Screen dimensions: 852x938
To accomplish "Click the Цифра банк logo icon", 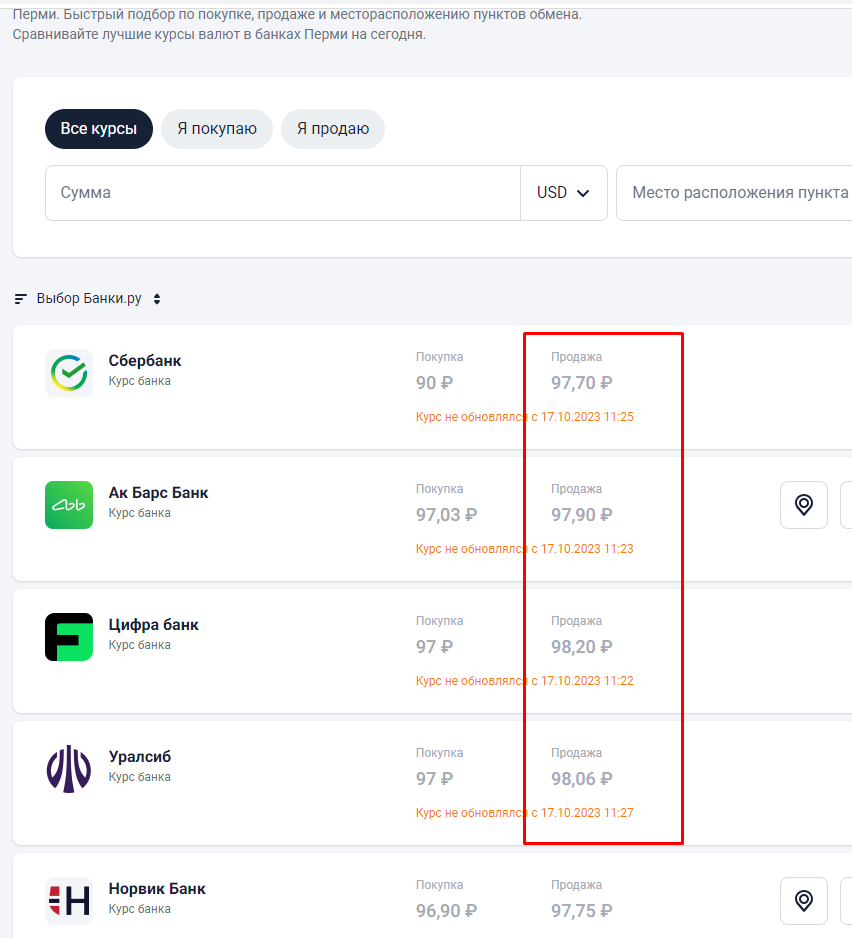I will tap(69, 637).
